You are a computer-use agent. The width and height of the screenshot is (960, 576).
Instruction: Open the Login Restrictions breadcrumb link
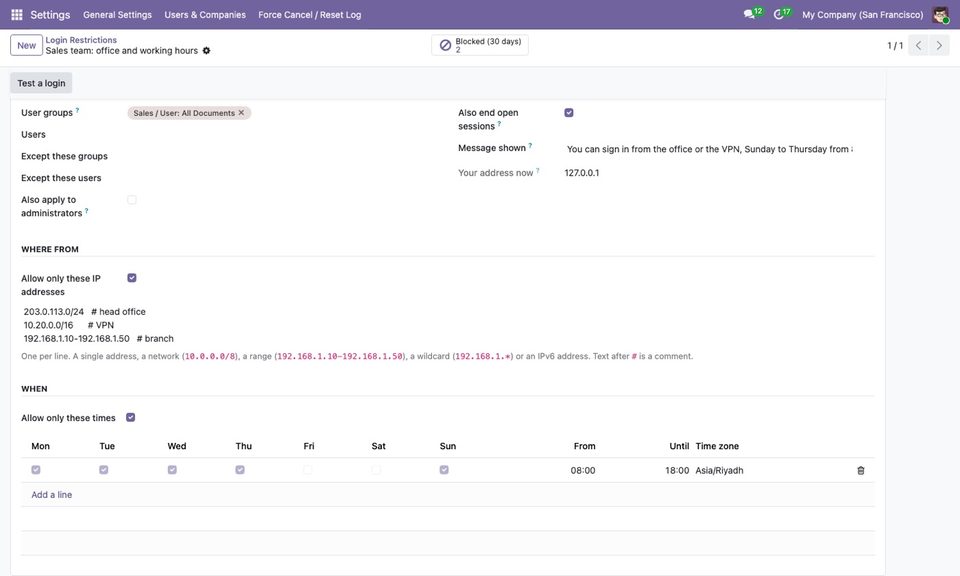81,40
